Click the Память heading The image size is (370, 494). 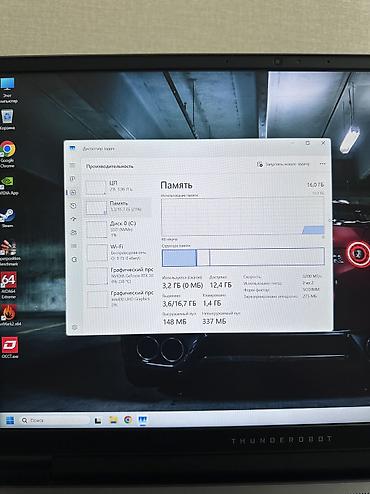coord(176,185)
